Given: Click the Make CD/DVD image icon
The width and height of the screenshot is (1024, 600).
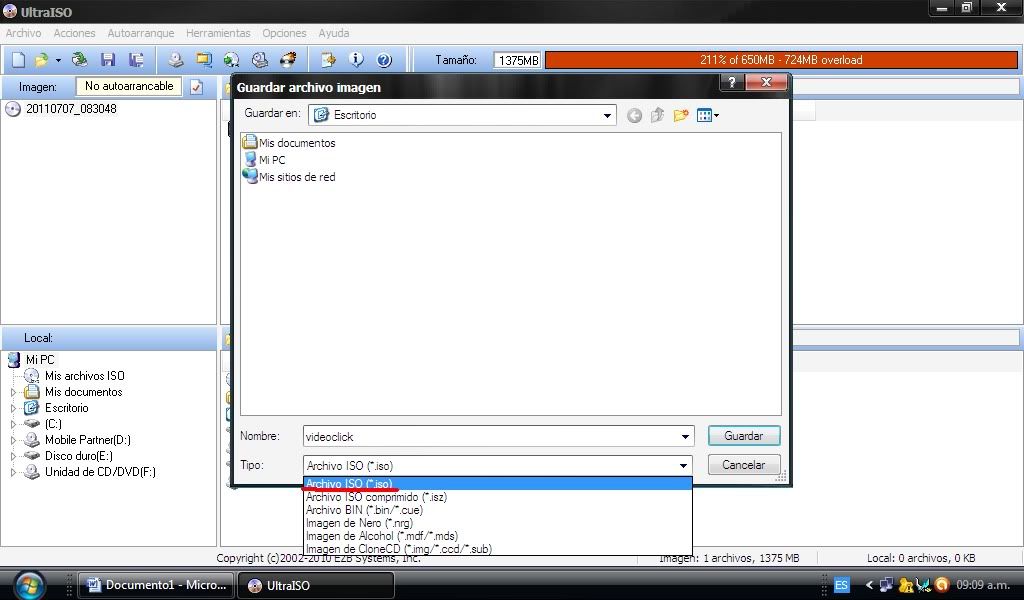Looking at the screenshot, I should click(175, 60).
